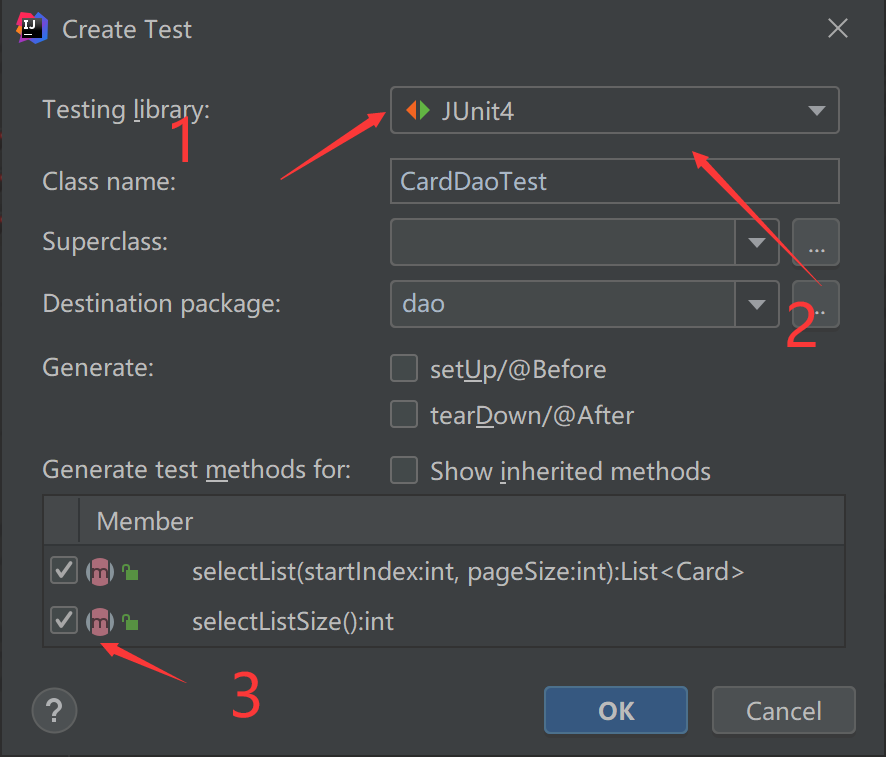Enable the tearDown/@After checkbox

point(404,414)
